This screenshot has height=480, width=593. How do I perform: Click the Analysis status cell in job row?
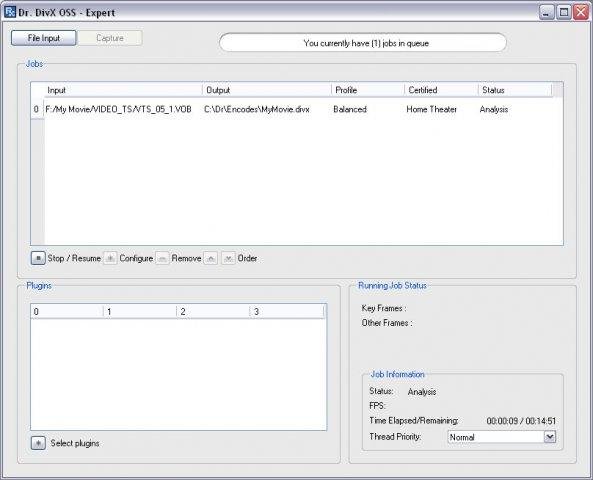[x=494, y=109]
